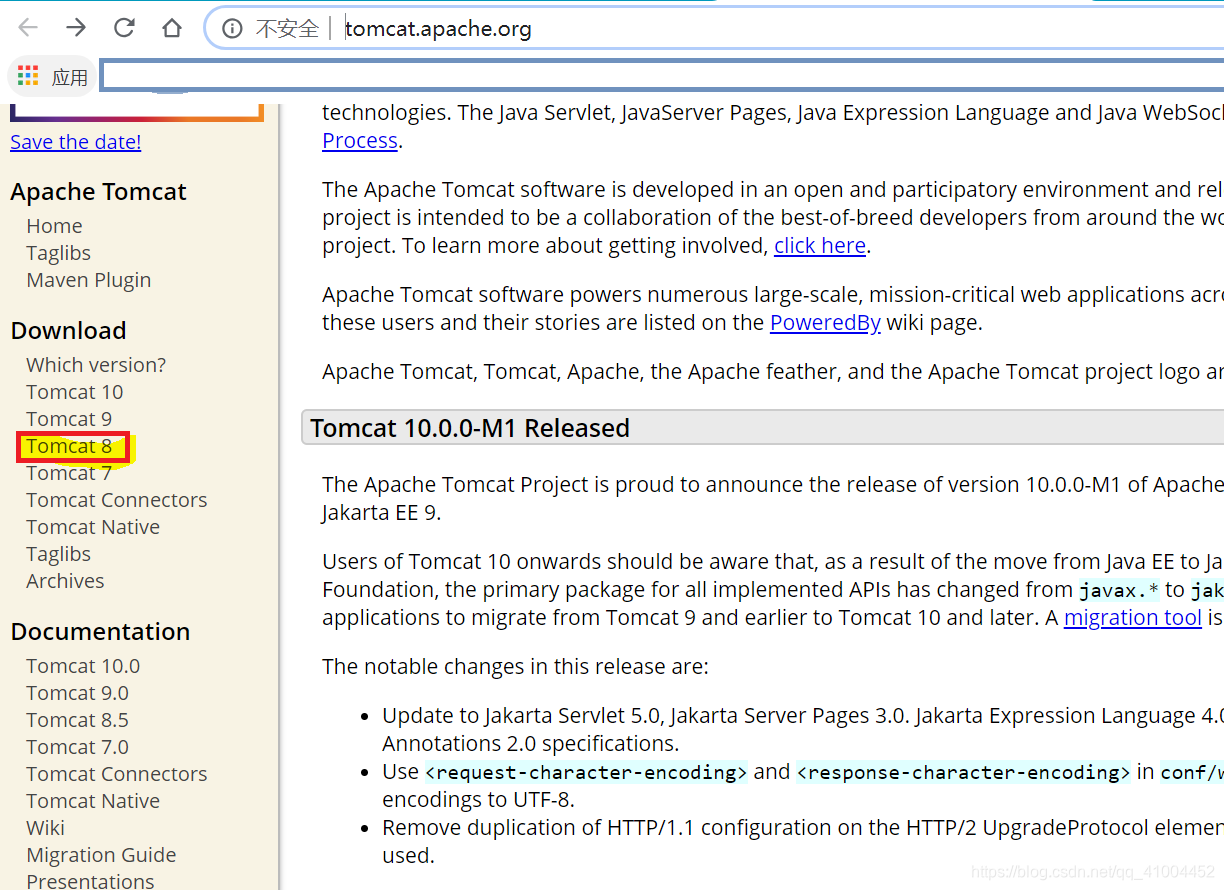Open Tomcat 9.0 documentation
This screenshot has height=890, width=1224.
[x=77, y=693]
